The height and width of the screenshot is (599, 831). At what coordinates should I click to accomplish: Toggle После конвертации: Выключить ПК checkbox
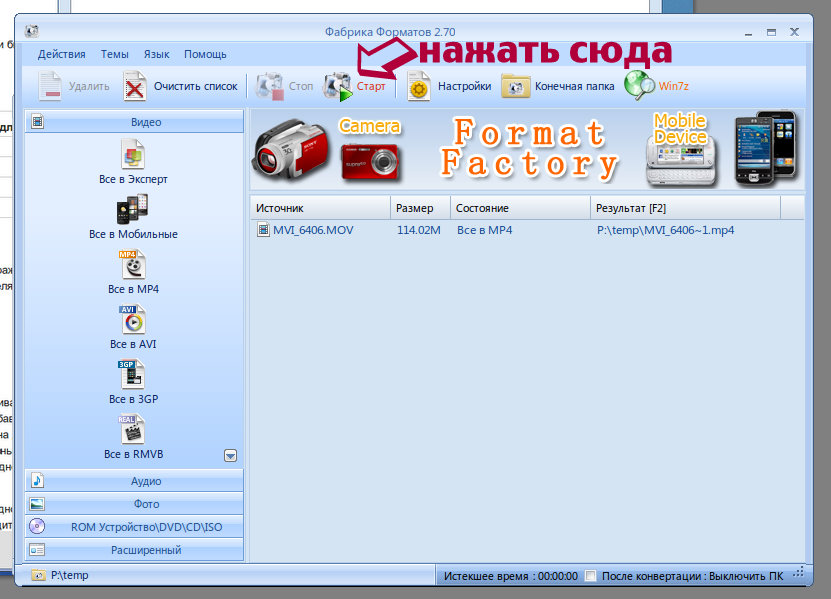tap(590, 576)
